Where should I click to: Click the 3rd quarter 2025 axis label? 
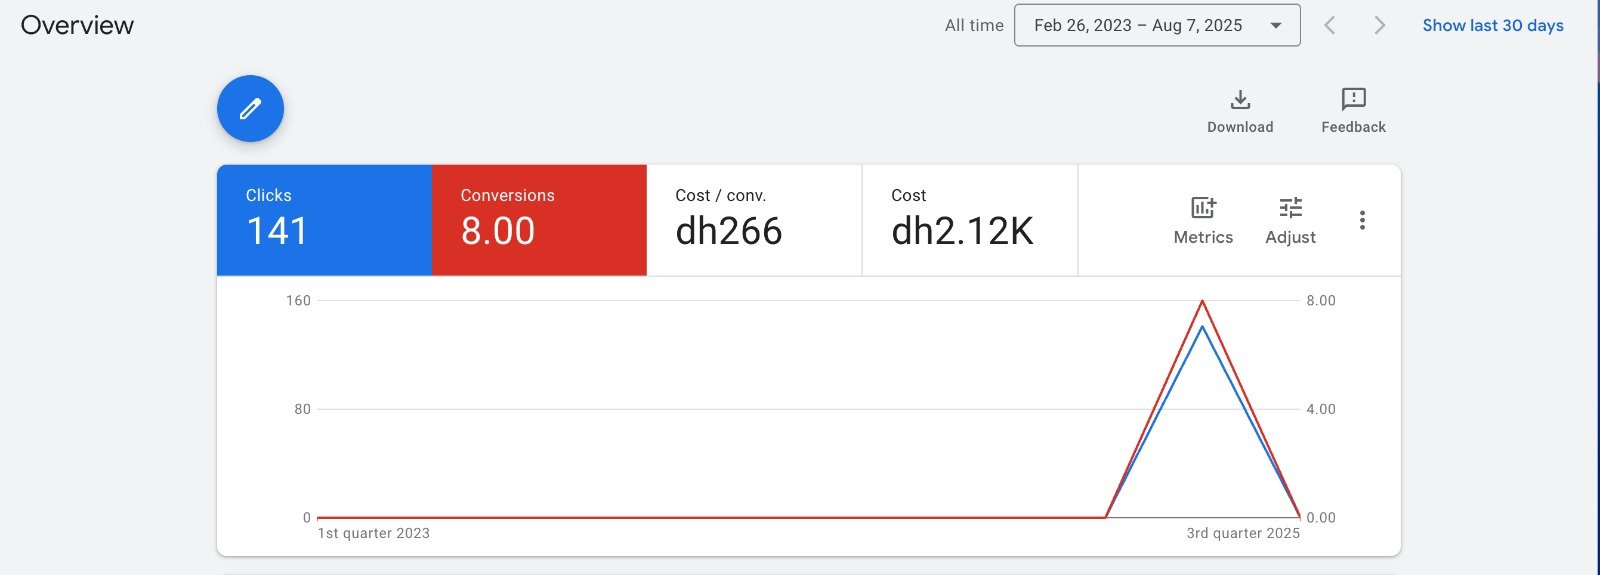tap(1243, 533)
